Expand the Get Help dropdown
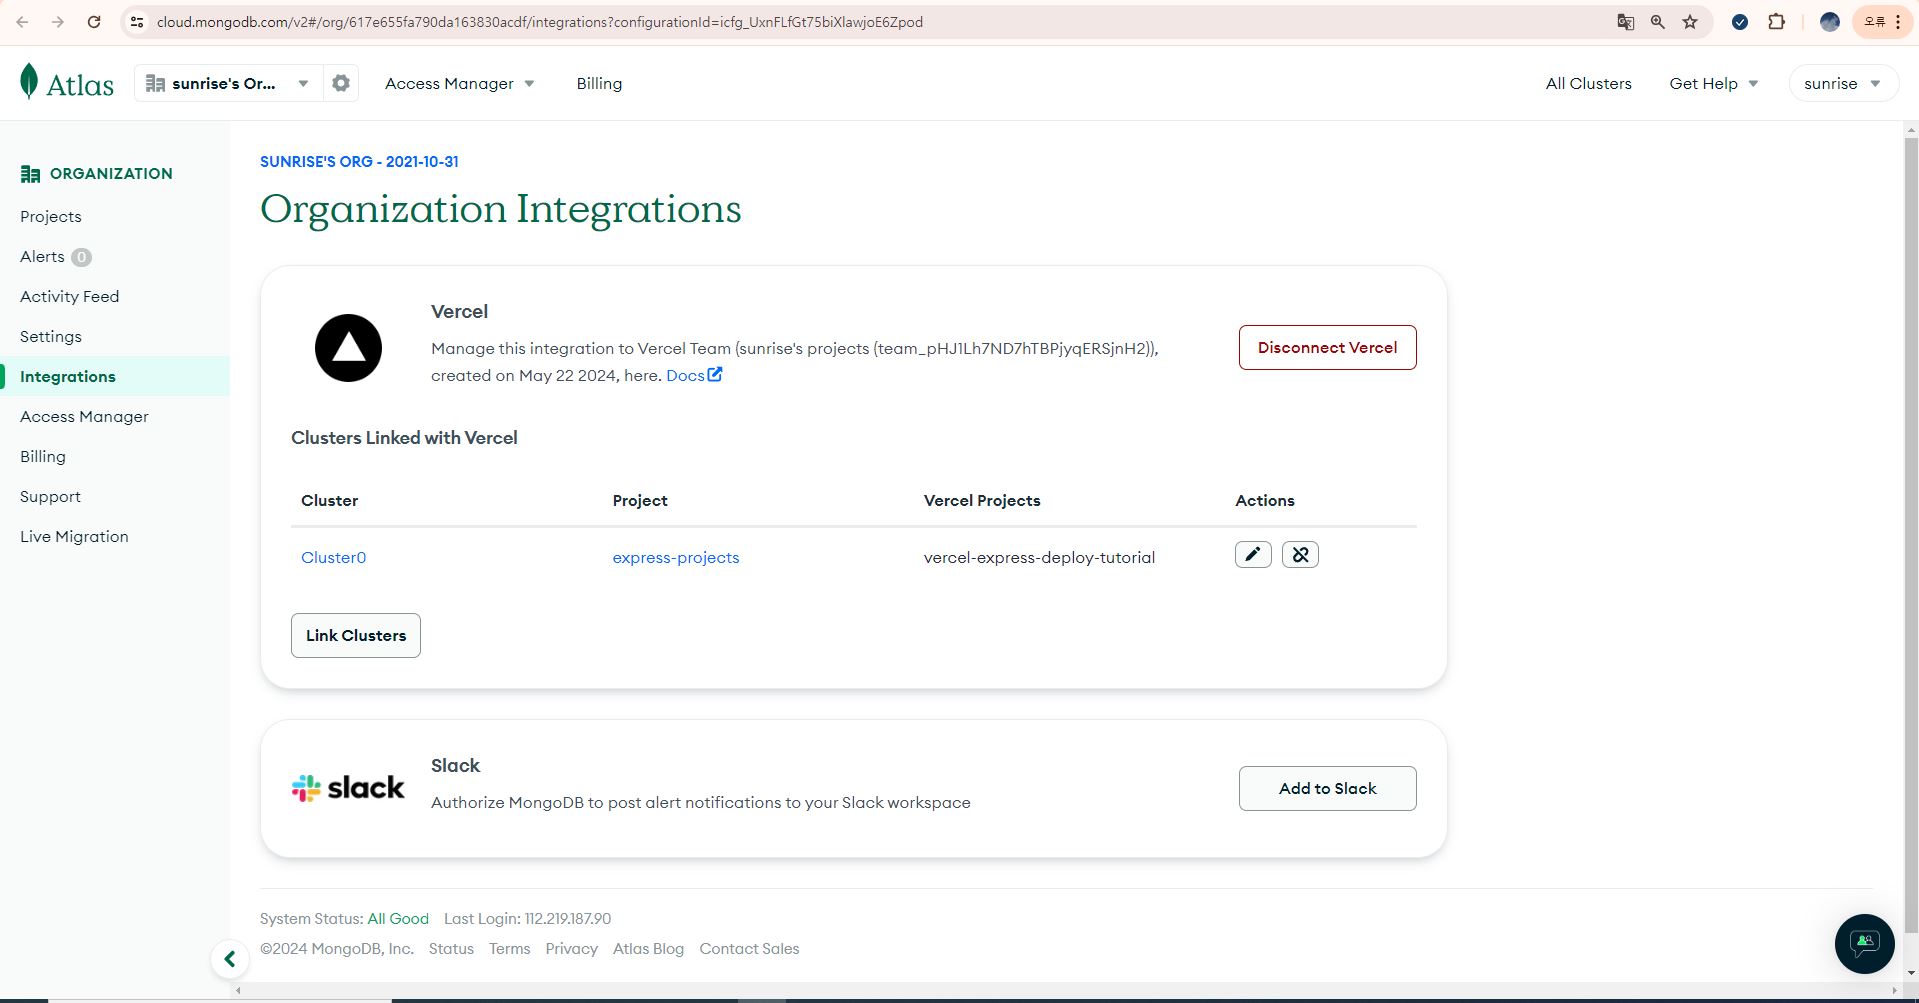Screen dimensions: 1919x1003 (1714, 84)
